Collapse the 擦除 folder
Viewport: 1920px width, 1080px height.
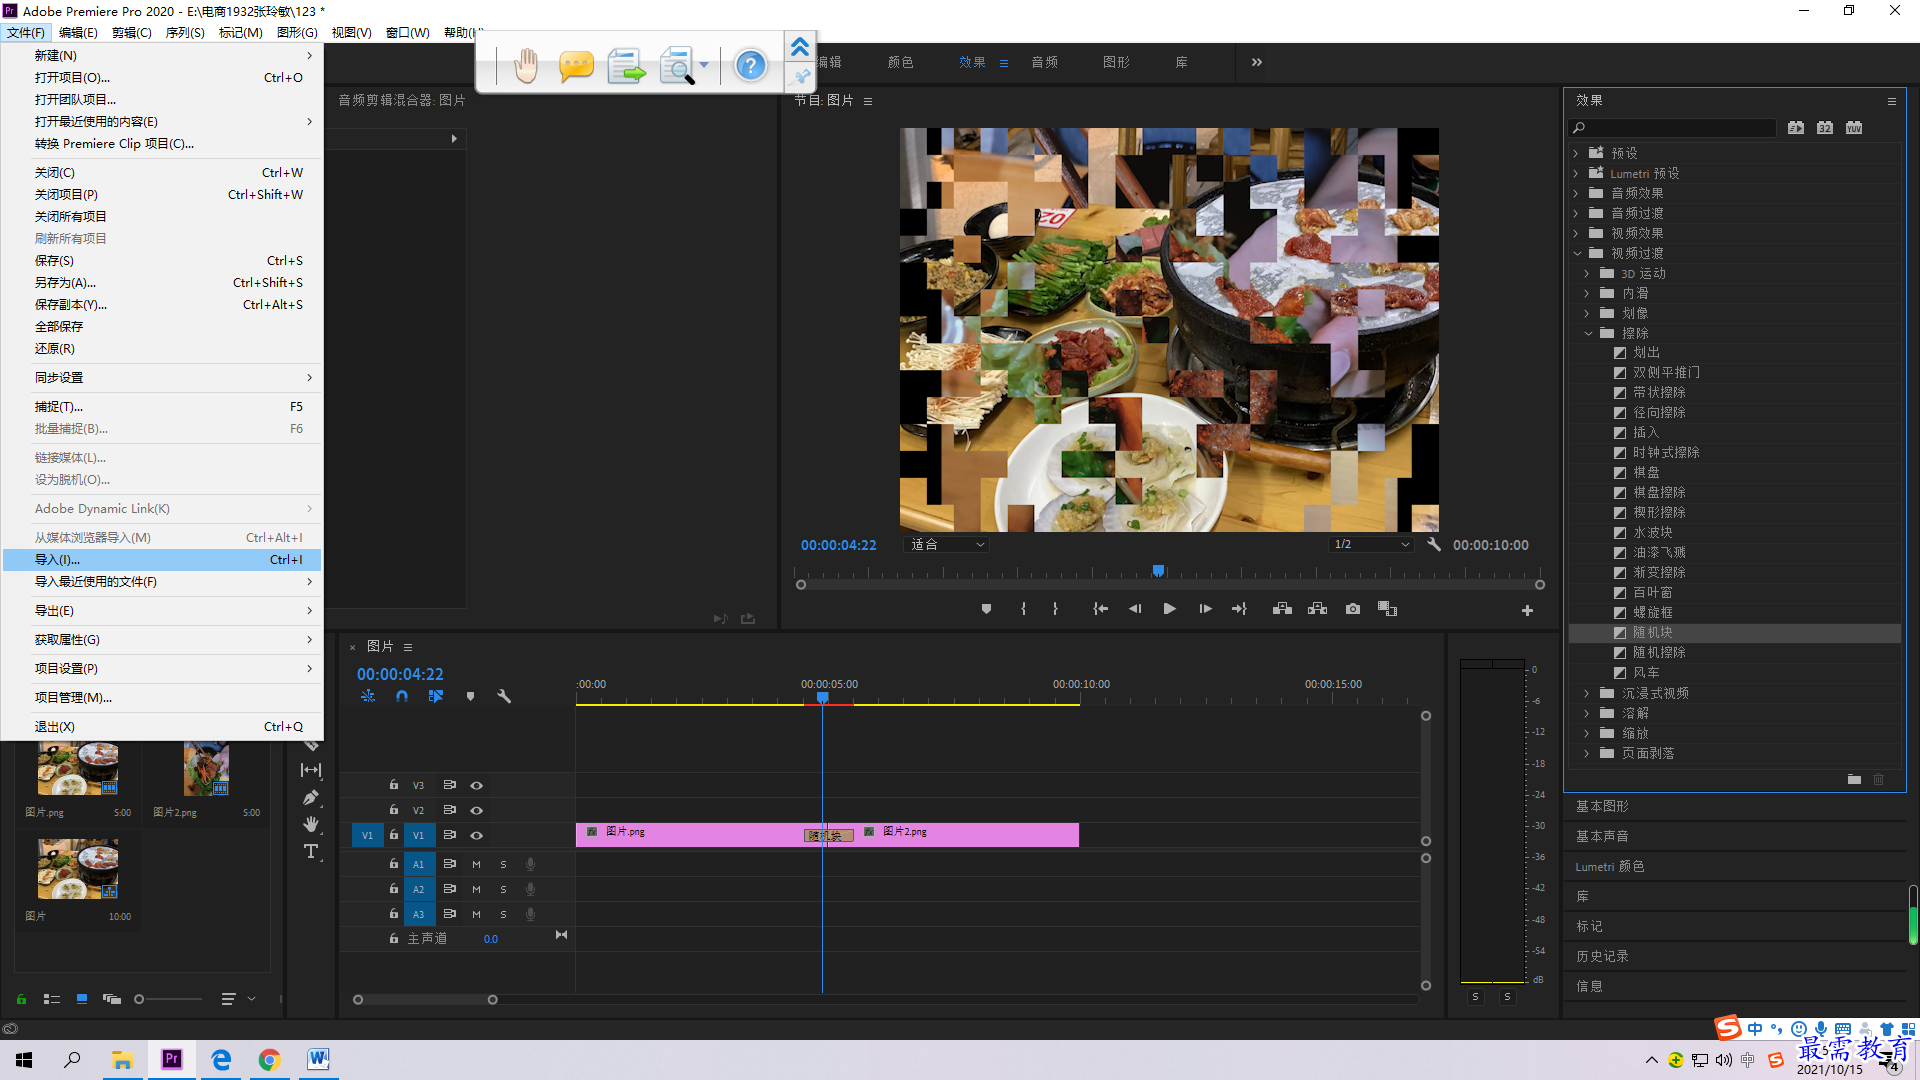coord(1588,333)
